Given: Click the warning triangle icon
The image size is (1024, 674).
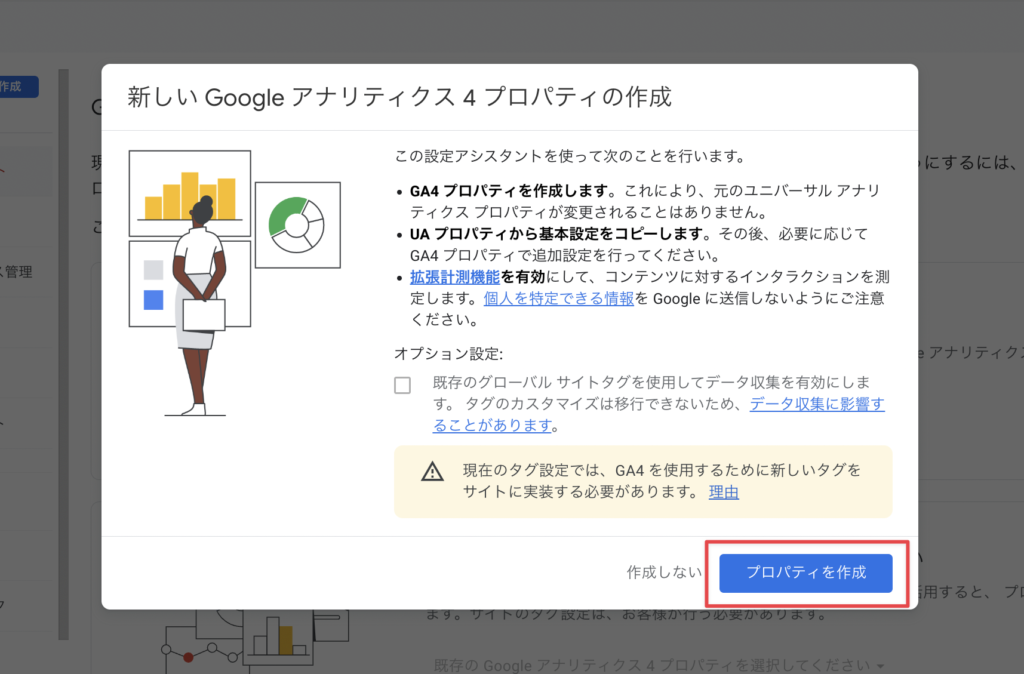Looking at the screenshot, I should tap(432, 472).
